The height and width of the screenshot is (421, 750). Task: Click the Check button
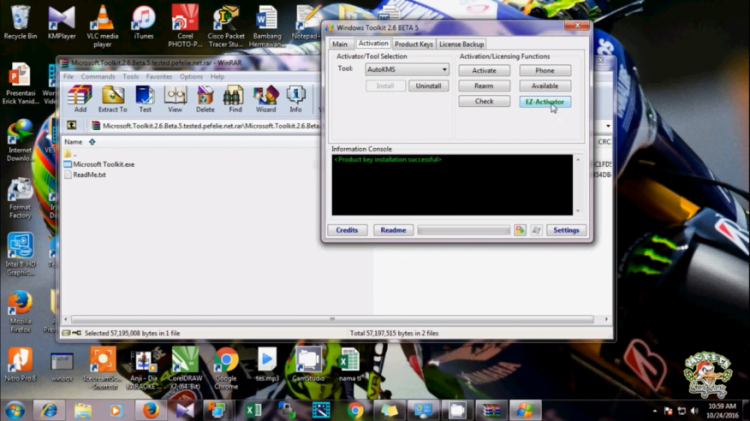click(x=484, y=101)
